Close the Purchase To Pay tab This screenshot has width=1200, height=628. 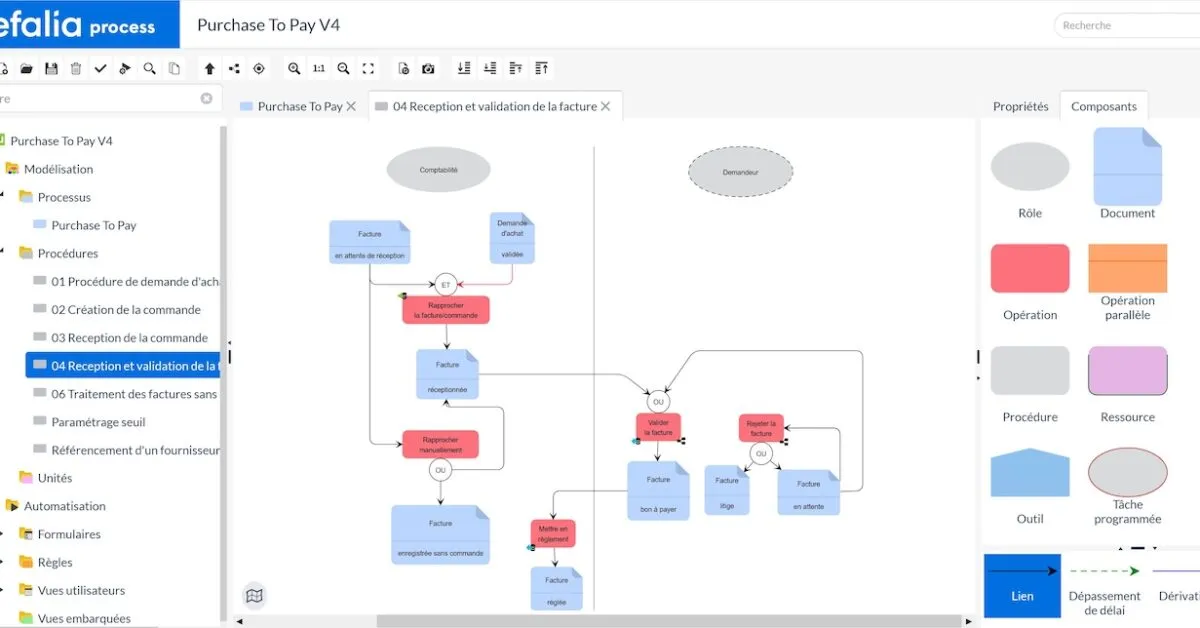pos(351,107)
